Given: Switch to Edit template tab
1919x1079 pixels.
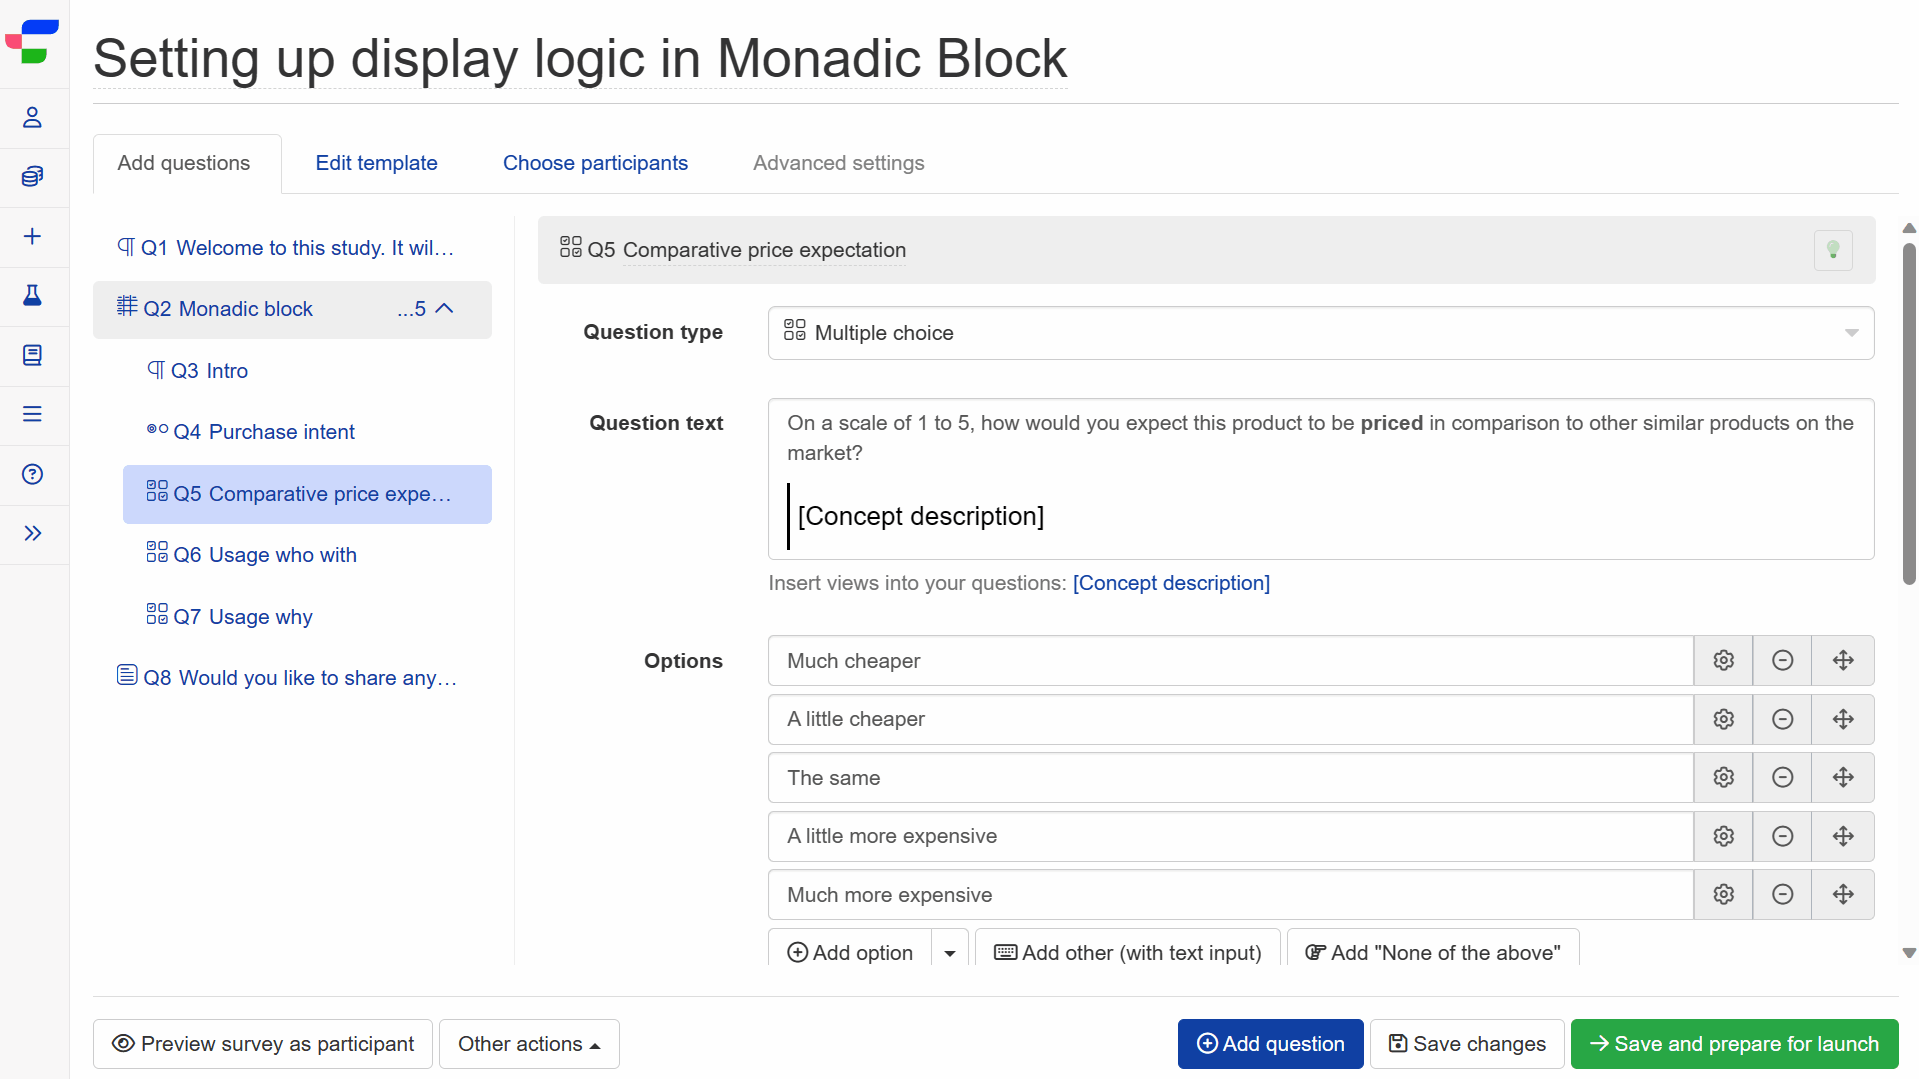Looking at the screenshot, I should pos(376,163).
